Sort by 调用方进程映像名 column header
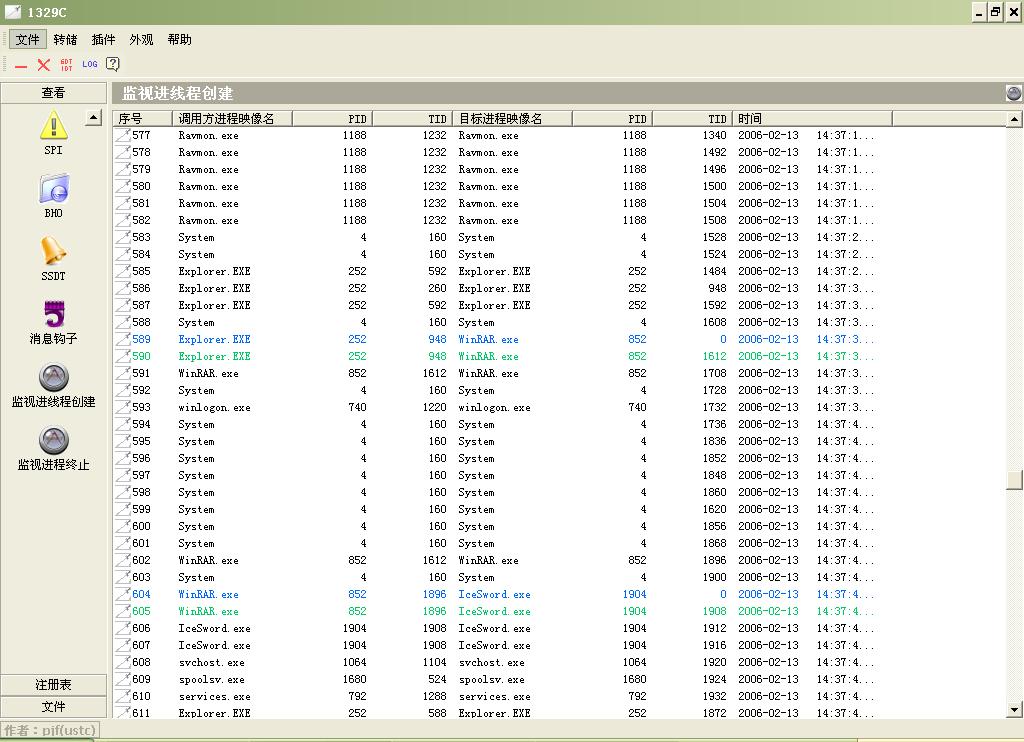Image resolution: width=1024 pixels, height=742 pixels. [232, 118]
